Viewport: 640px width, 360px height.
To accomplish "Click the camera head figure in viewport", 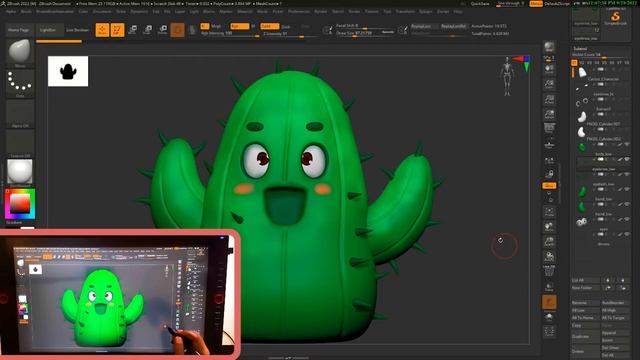I will point(507,76).
